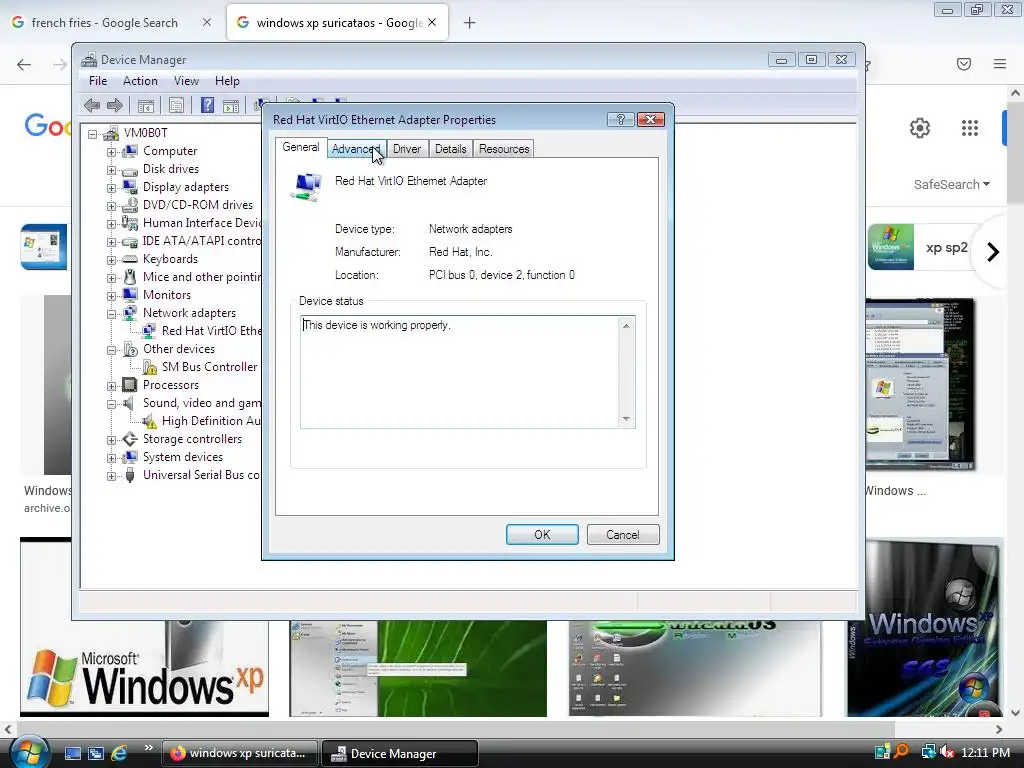Viewport: 1024px width, 768px height.
Task: Expand the Computer tree node
Action: [x=112, y=152]
